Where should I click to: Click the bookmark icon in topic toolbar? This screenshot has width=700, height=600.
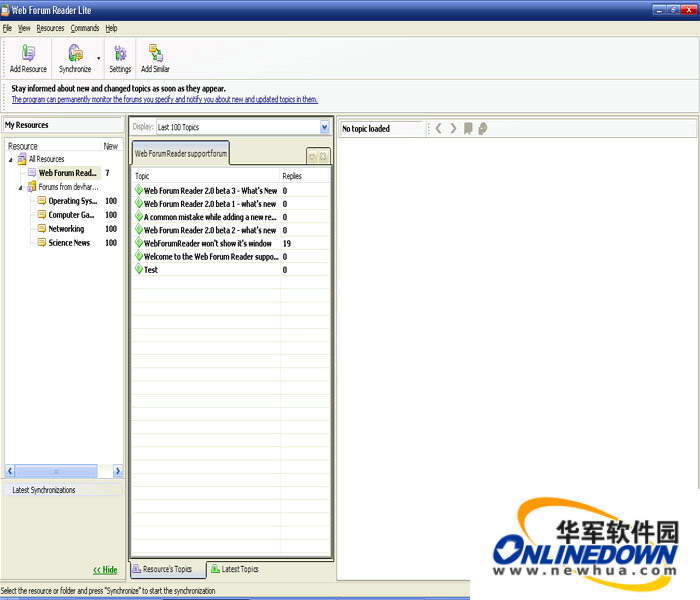pyautogui.click(x=468, y=129)
